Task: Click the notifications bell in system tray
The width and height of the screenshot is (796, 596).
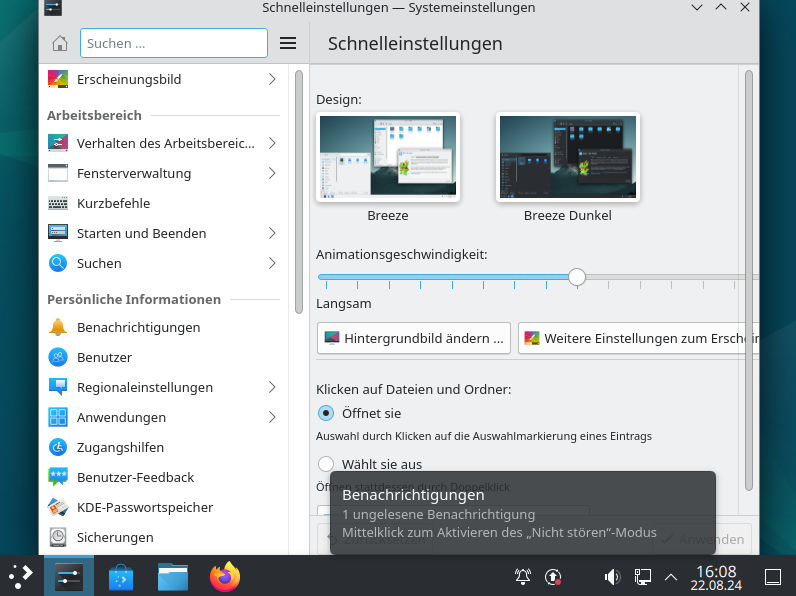Action: 523,577
